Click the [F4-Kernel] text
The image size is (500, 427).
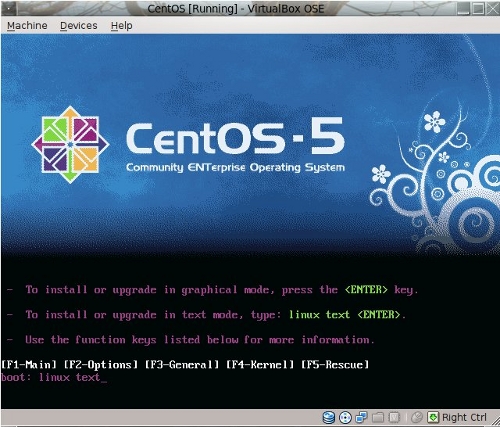260,365
